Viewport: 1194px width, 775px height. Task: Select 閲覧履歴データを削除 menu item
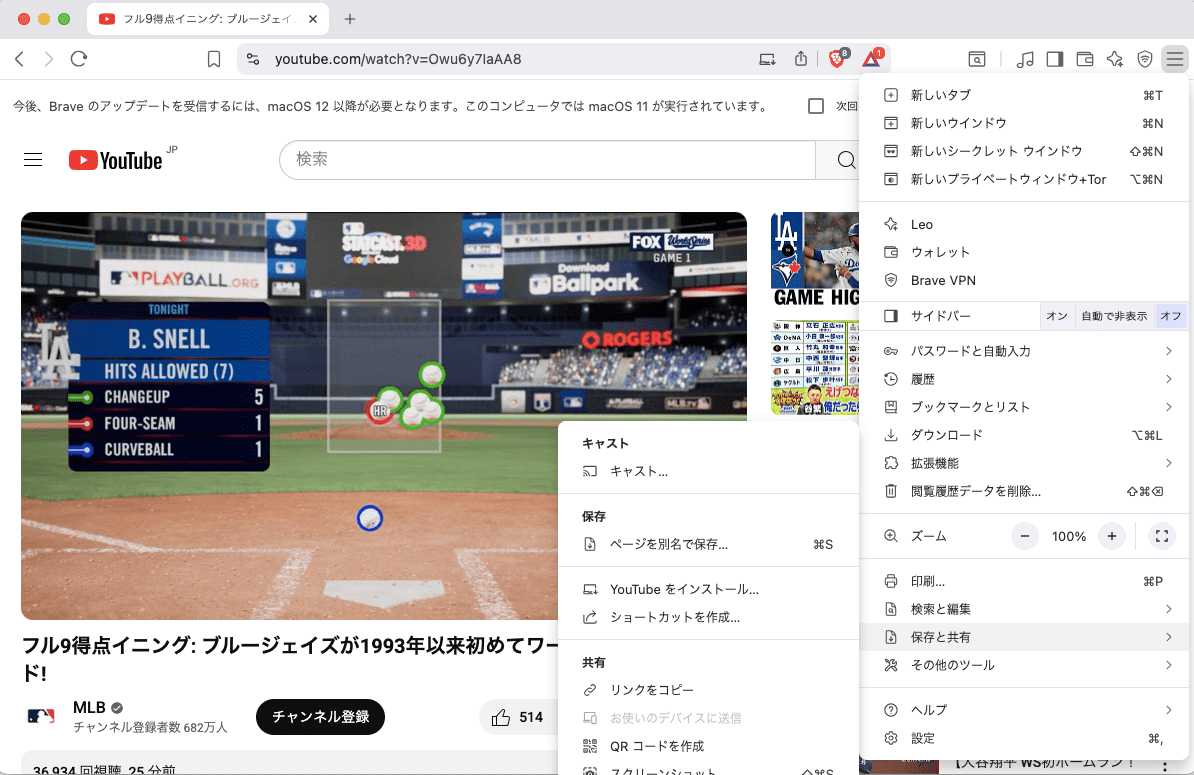(1026, 491)
